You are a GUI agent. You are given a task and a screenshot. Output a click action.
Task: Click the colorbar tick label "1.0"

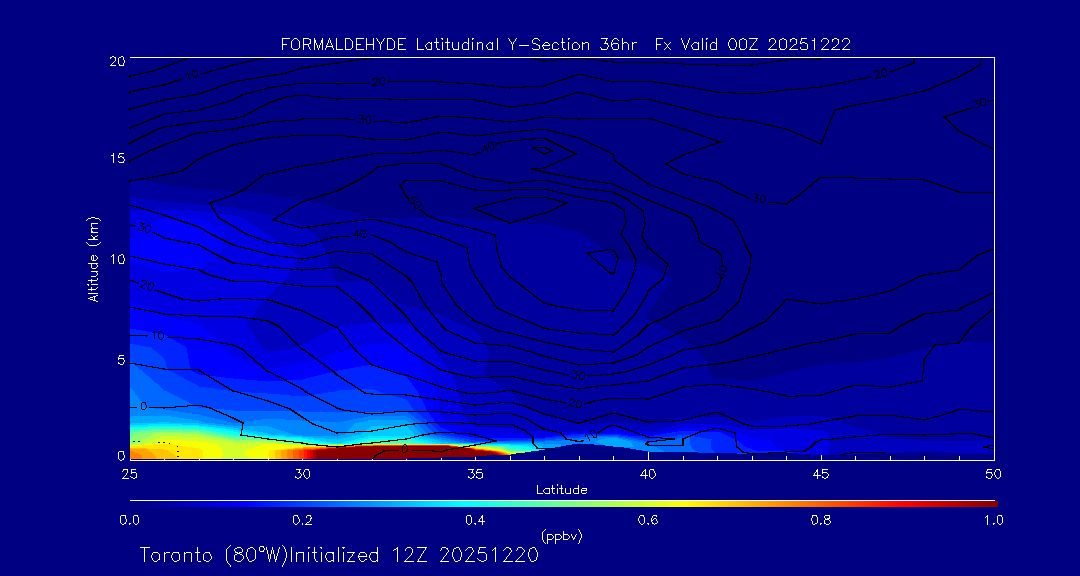pyautogui.click(x=993, y=520)
